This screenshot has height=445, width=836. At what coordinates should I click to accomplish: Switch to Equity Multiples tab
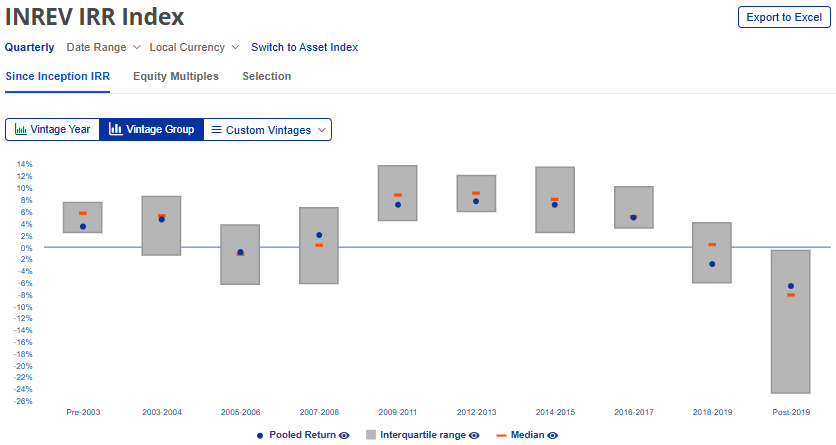click(x=176, y=76)
